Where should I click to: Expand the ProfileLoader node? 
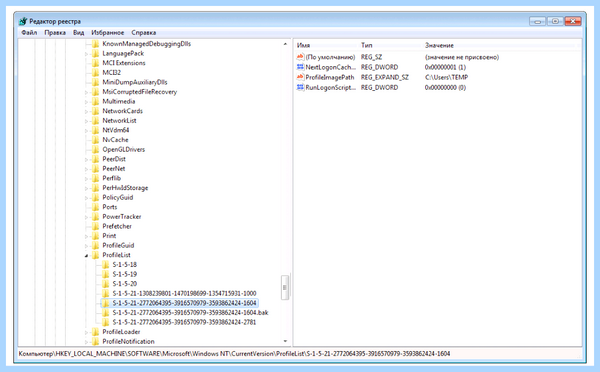[x=86, y=332]
